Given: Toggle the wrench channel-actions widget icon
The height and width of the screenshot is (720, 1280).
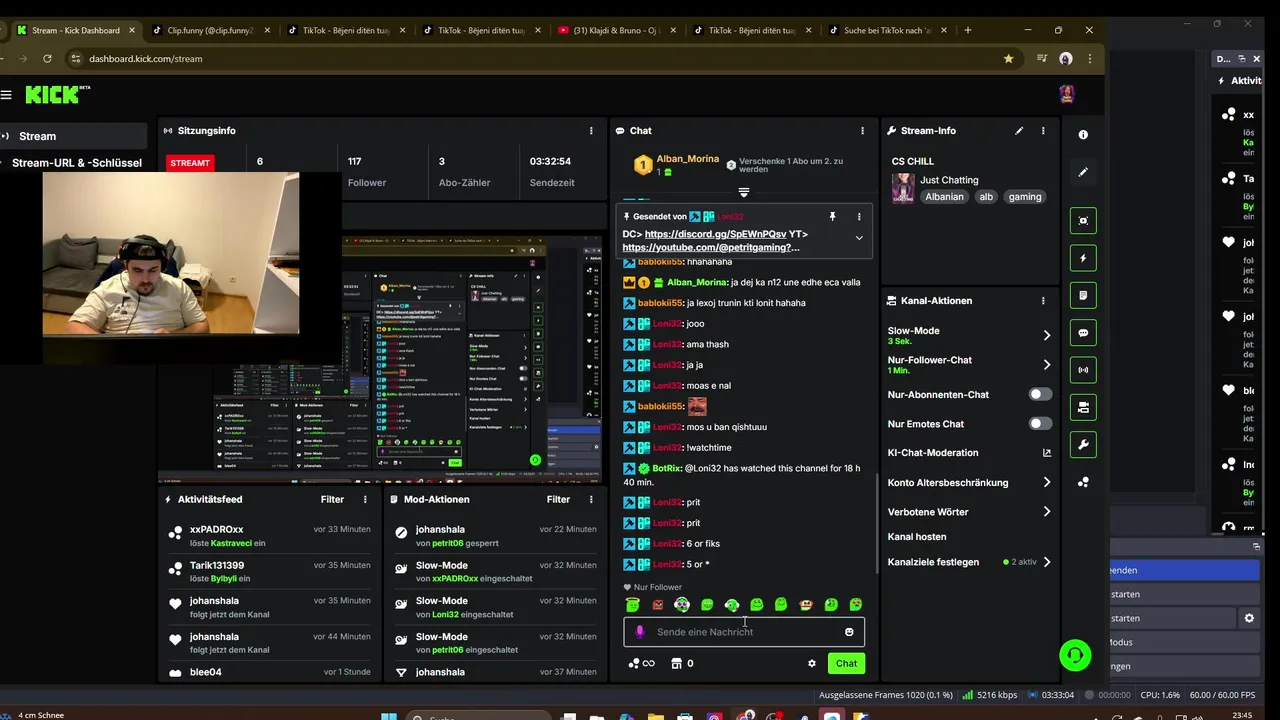Looking at the screenshot, I should (1083, 444).
